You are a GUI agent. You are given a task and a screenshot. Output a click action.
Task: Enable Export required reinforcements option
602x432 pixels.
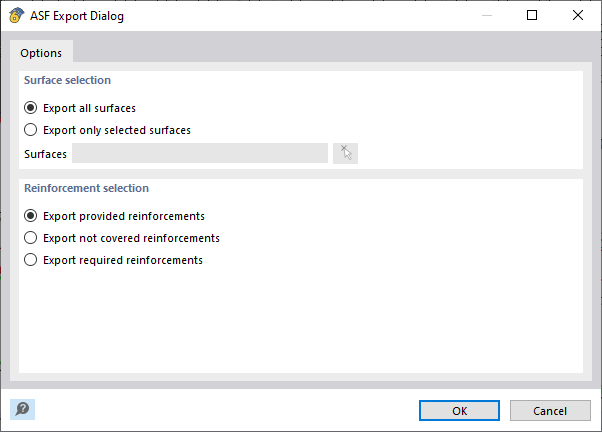click(31, 260)
